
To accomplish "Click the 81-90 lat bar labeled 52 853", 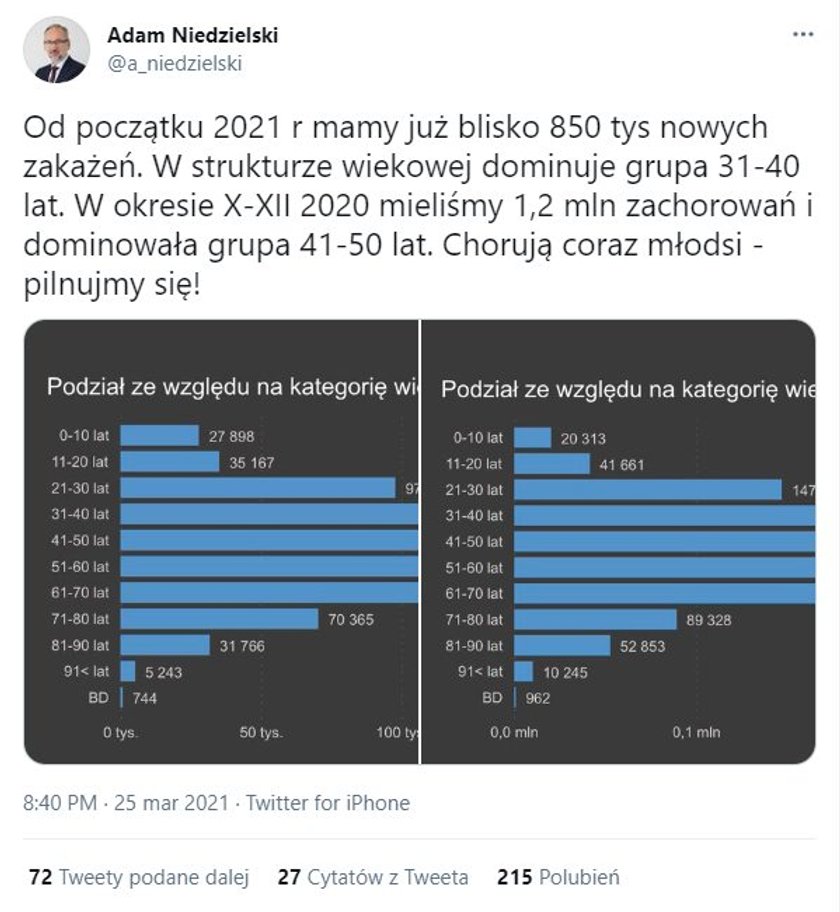I will (x=562, y=646).
